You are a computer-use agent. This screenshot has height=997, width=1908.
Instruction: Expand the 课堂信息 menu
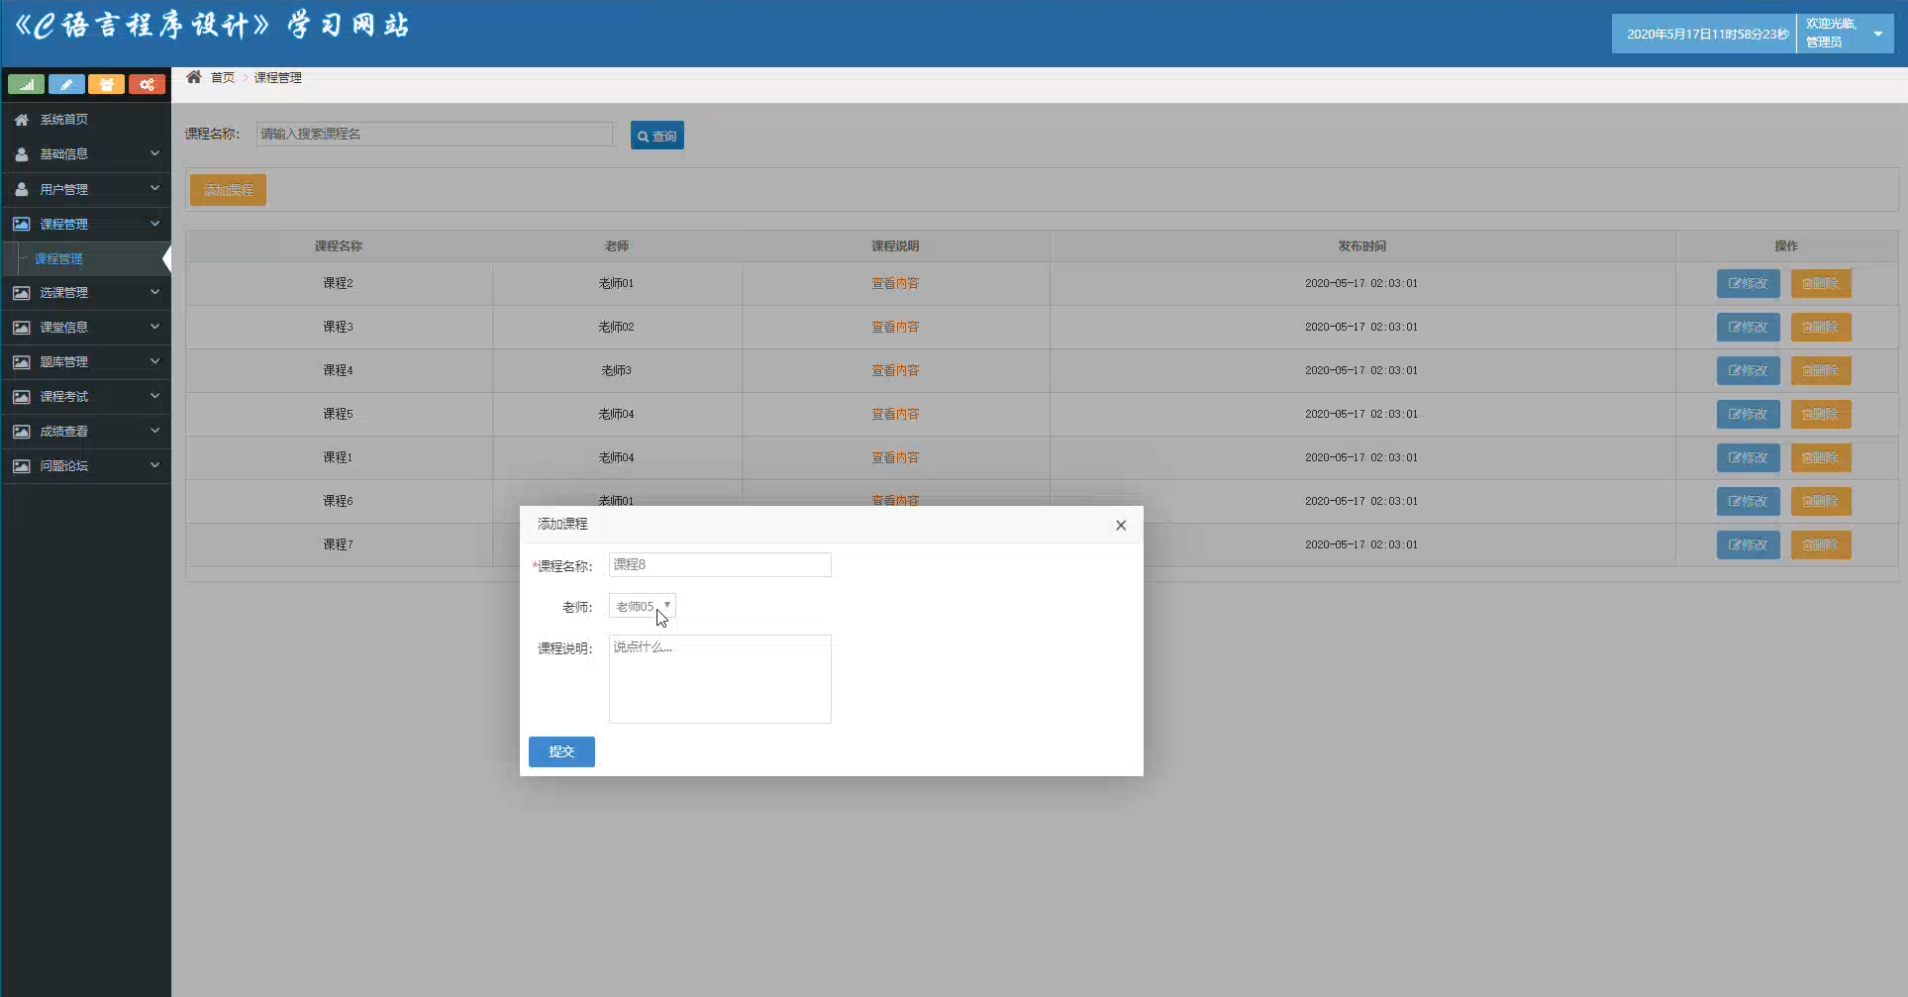point(86,327)
